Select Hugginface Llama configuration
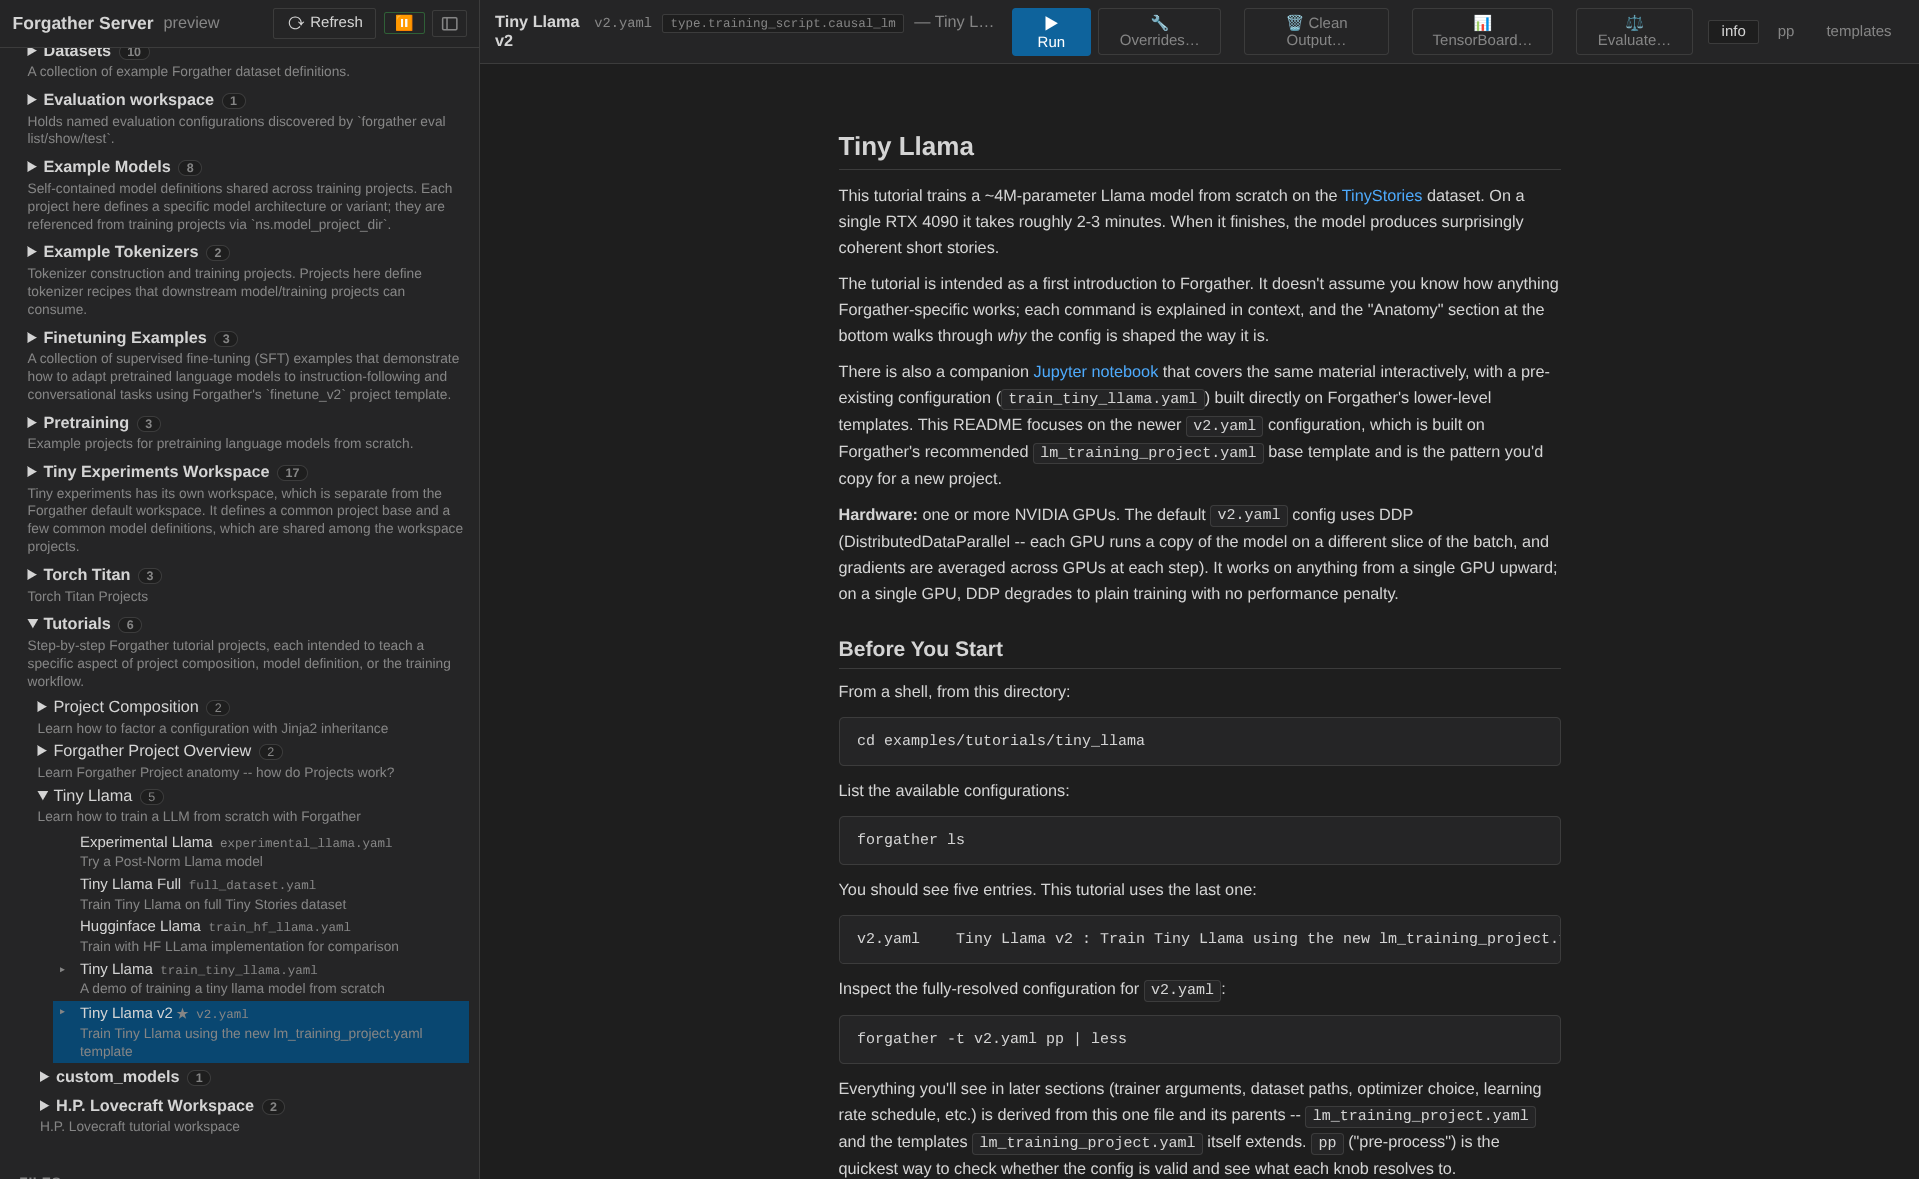The height and width of the screenshot is (1179, 1919). (260, 936)
